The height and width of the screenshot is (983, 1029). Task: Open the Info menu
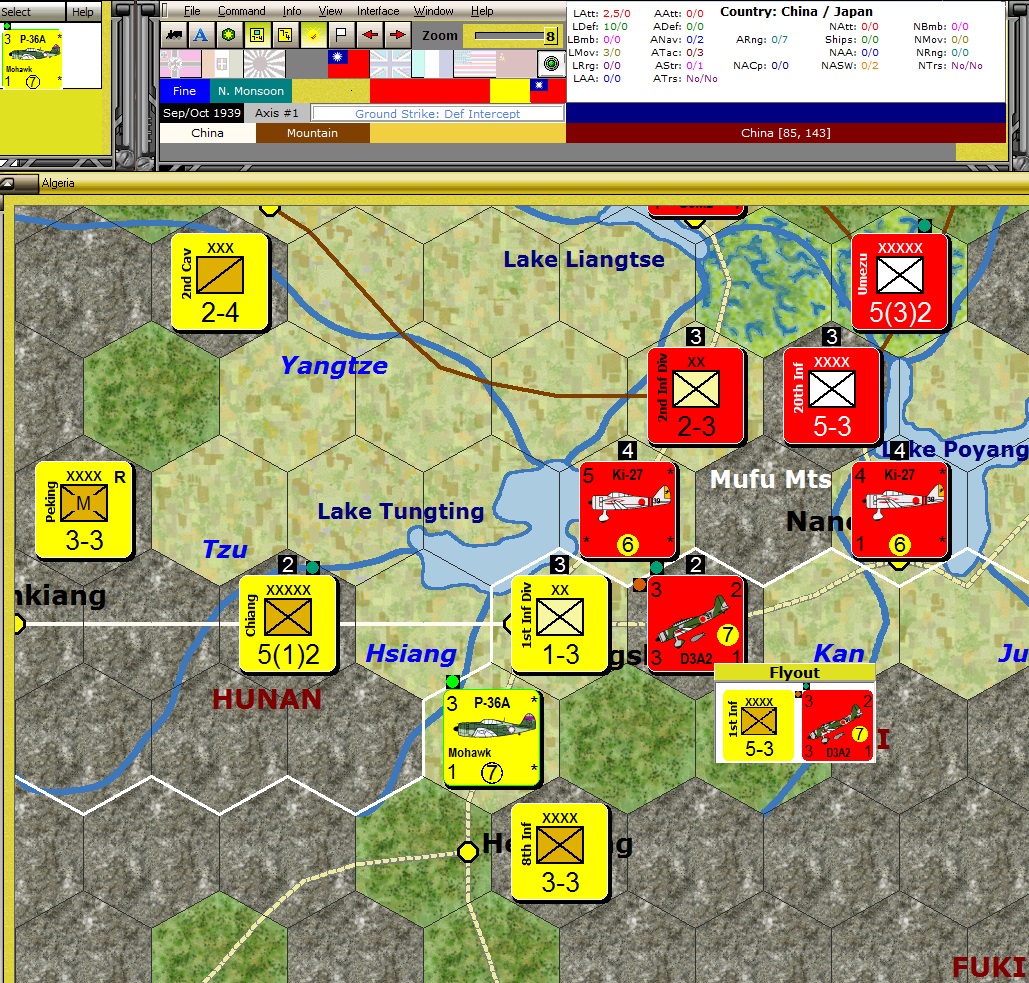[x=292, y=11]
